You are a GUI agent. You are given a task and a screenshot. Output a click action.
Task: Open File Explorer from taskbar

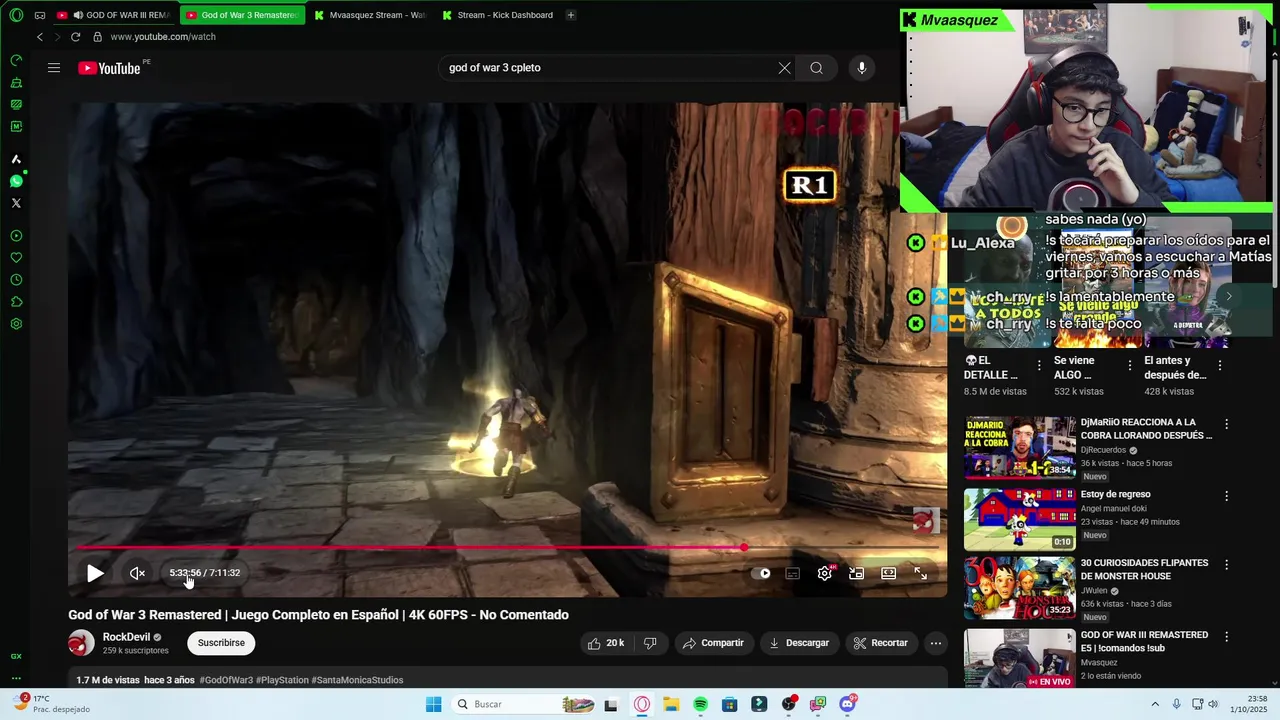pos(671,704)
